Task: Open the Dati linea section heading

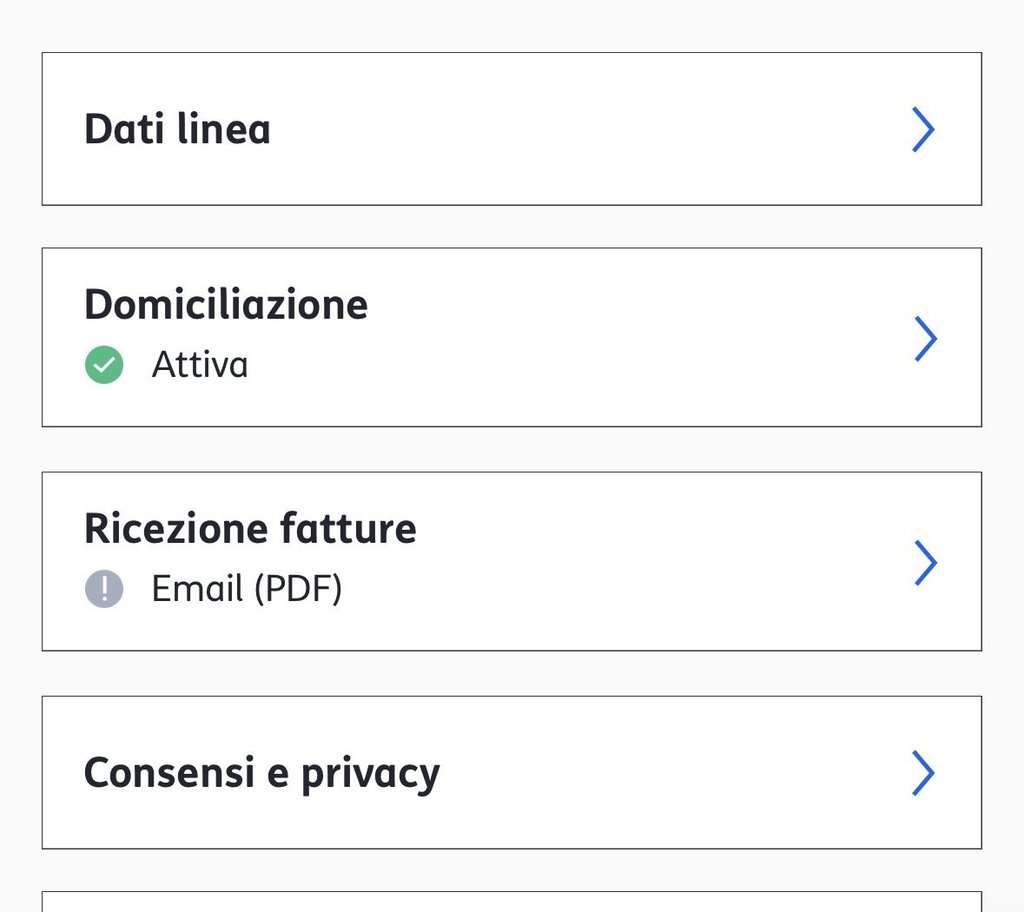Action: pos(177,130)
